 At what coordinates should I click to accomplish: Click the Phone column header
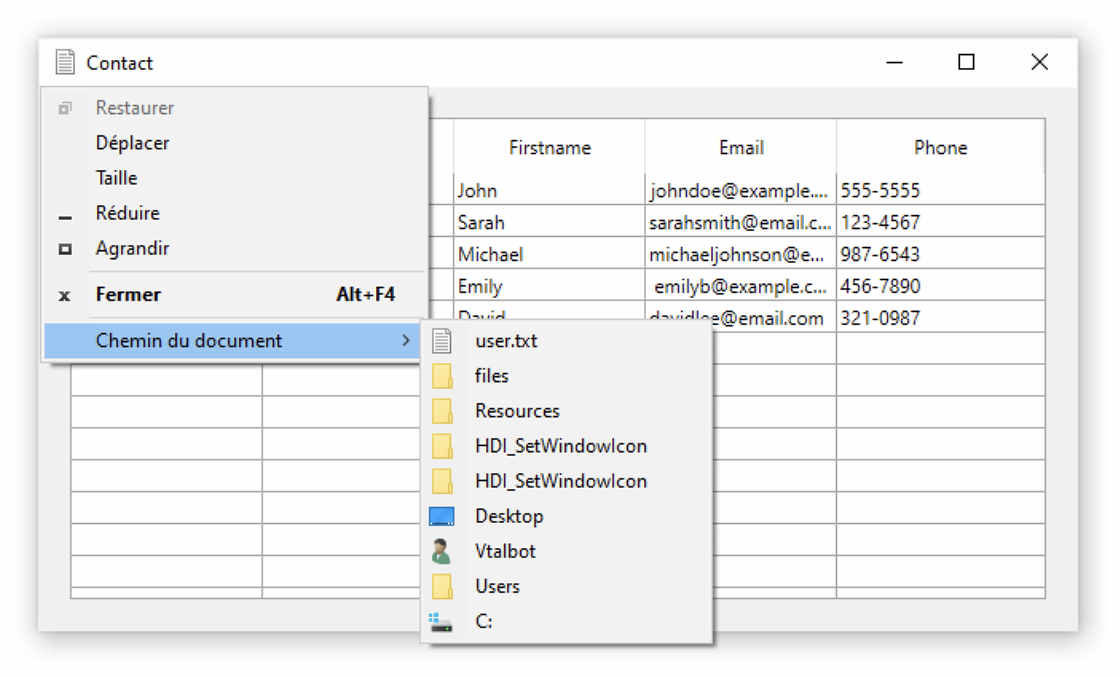coord(940,148)
